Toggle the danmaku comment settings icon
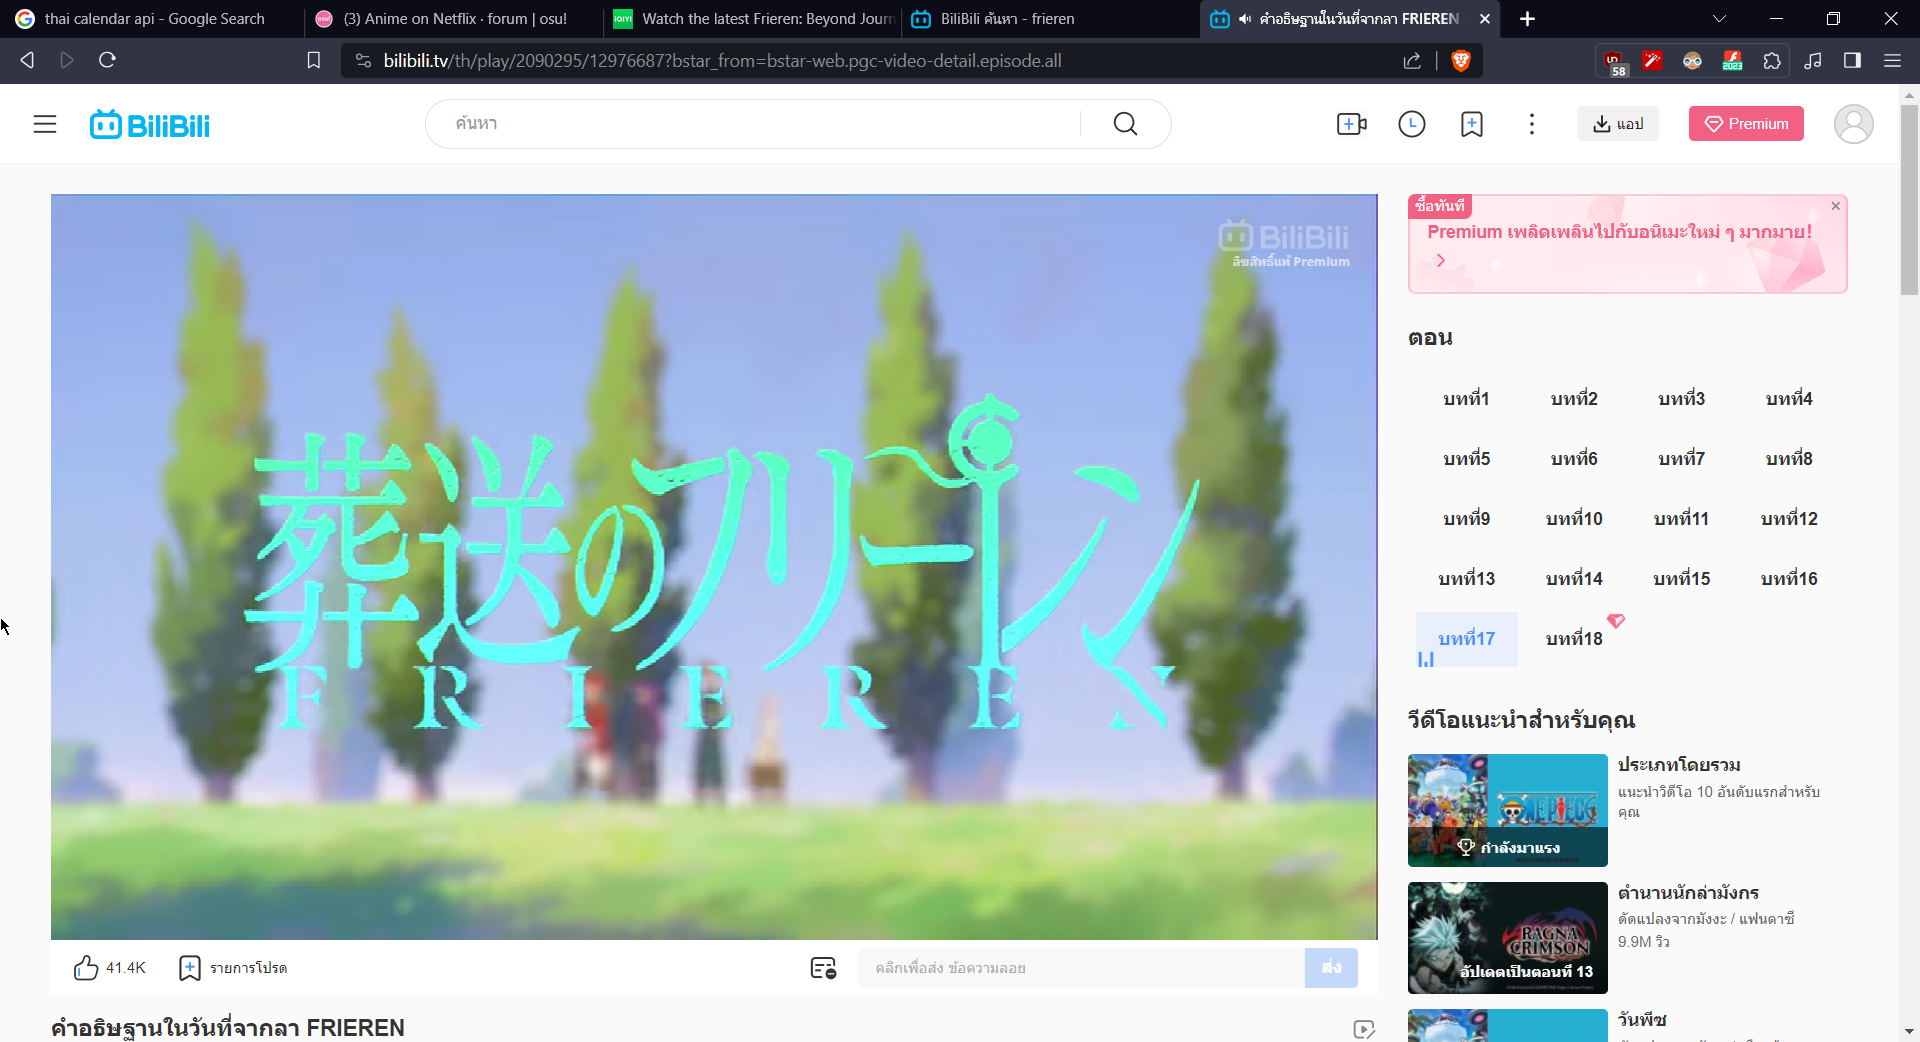 (823, 968)
